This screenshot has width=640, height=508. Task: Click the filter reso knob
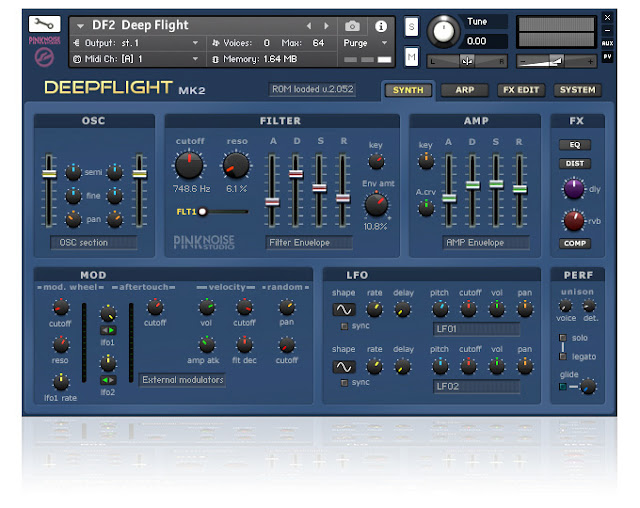tap(236, 165)
